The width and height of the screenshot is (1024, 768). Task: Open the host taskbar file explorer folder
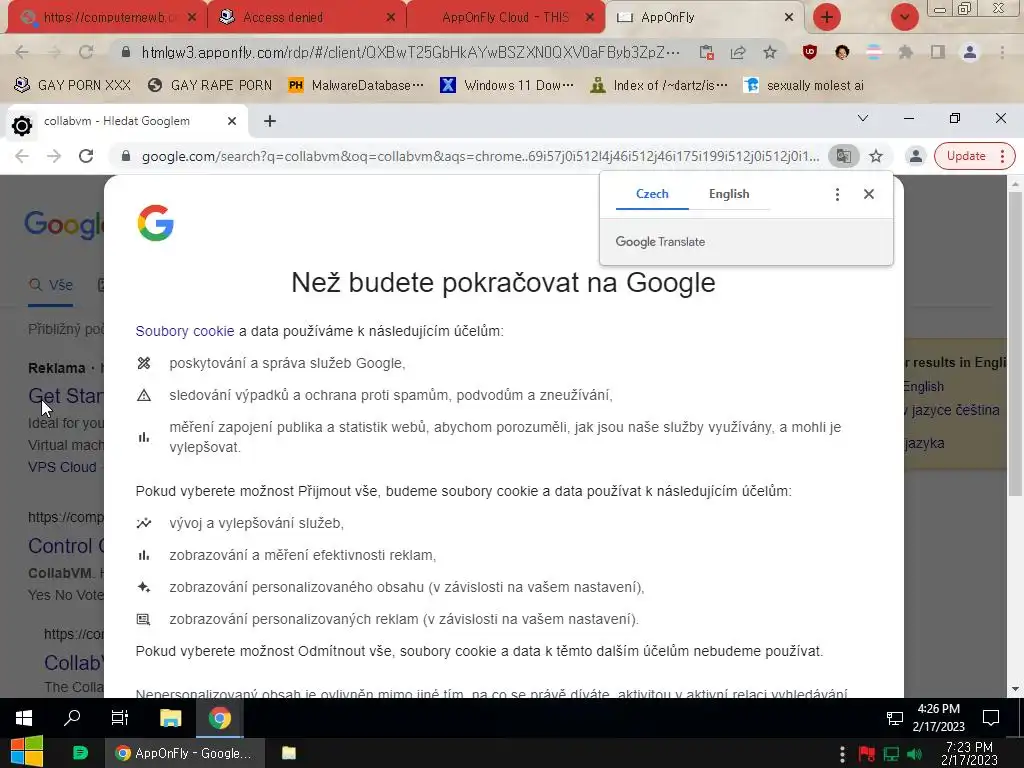click(x=289, y=753)
